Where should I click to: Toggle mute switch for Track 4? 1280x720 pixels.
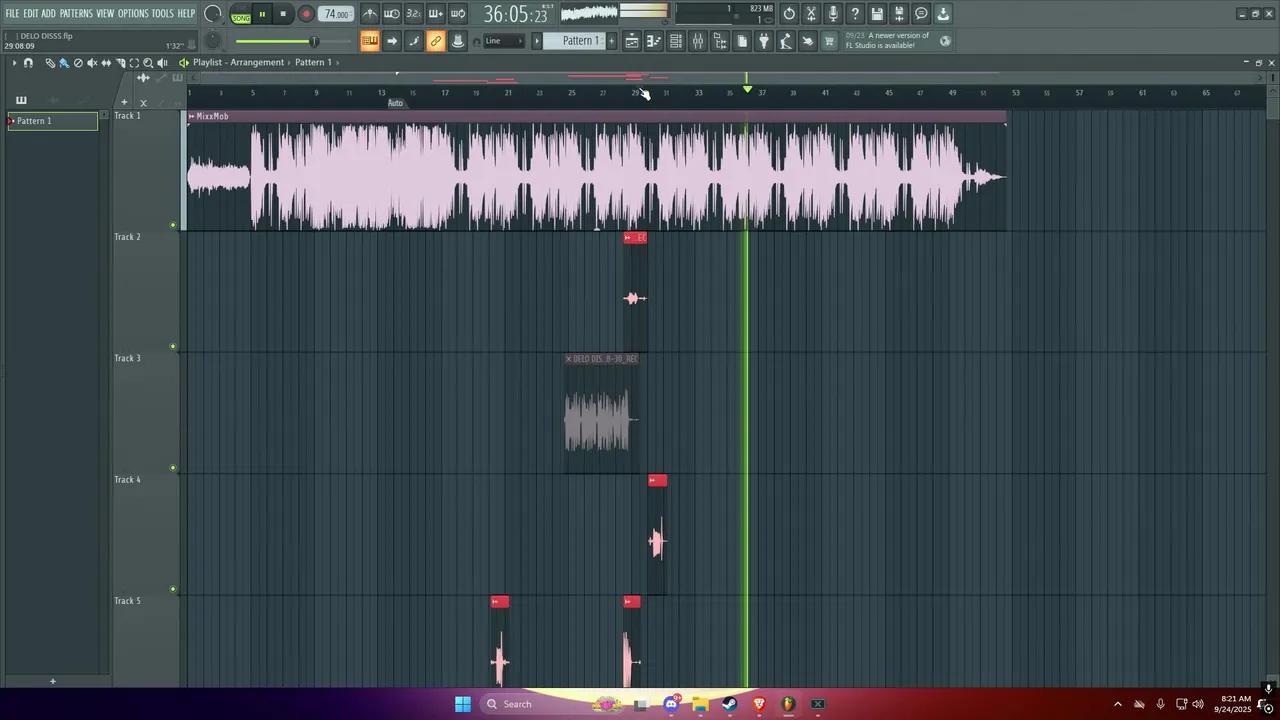point(173,589)
